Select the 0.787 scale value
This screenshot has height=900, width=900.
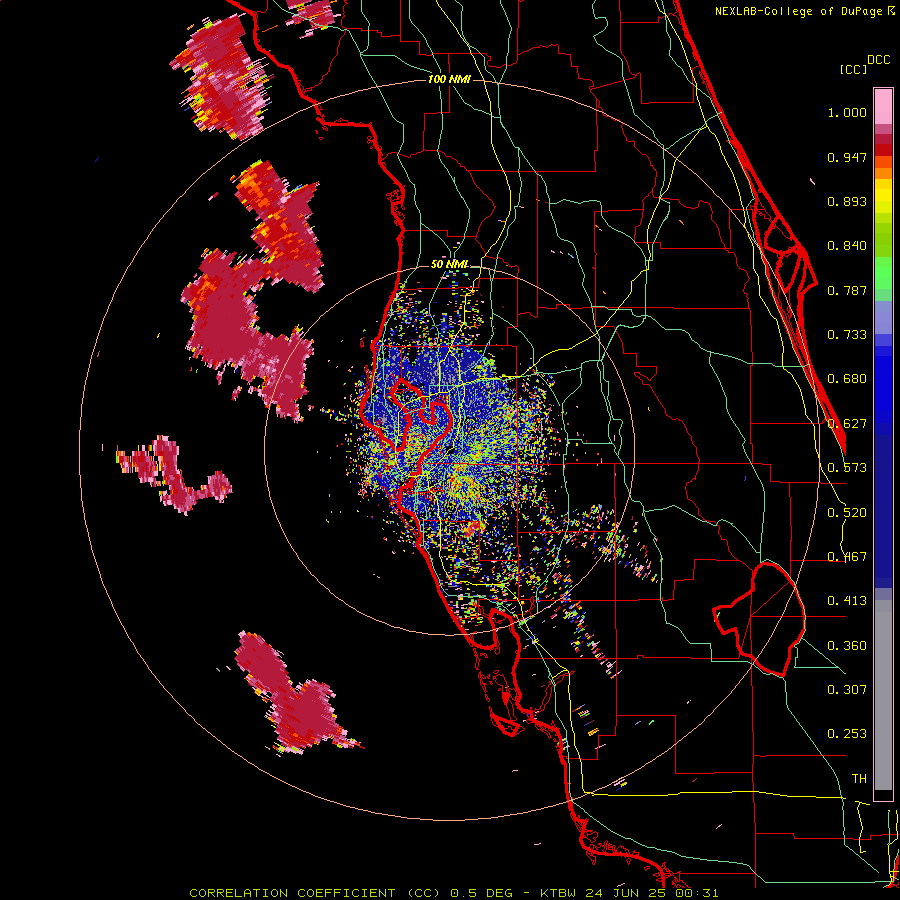coord(847,290)
